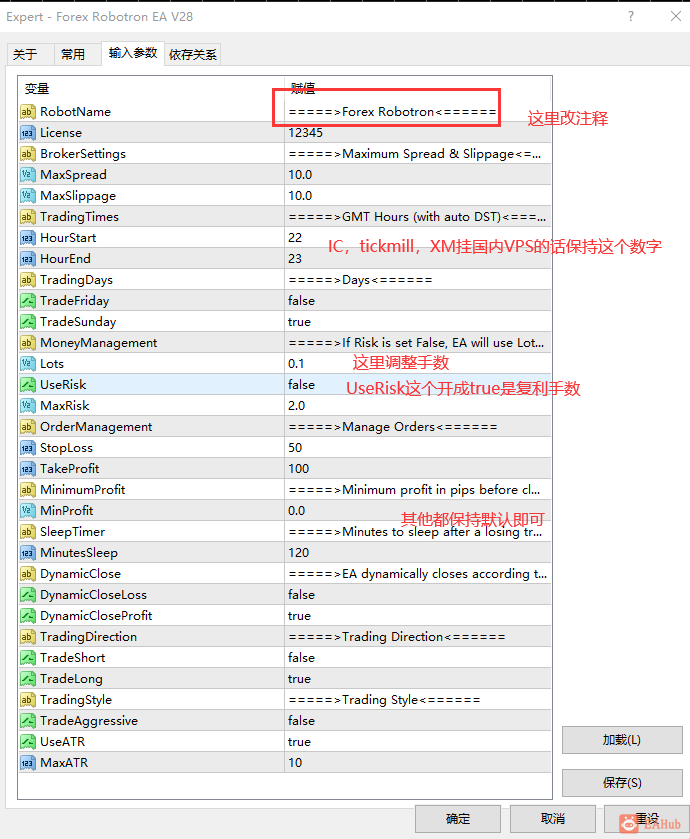Click the 保存(S) button

click(622, 783)
